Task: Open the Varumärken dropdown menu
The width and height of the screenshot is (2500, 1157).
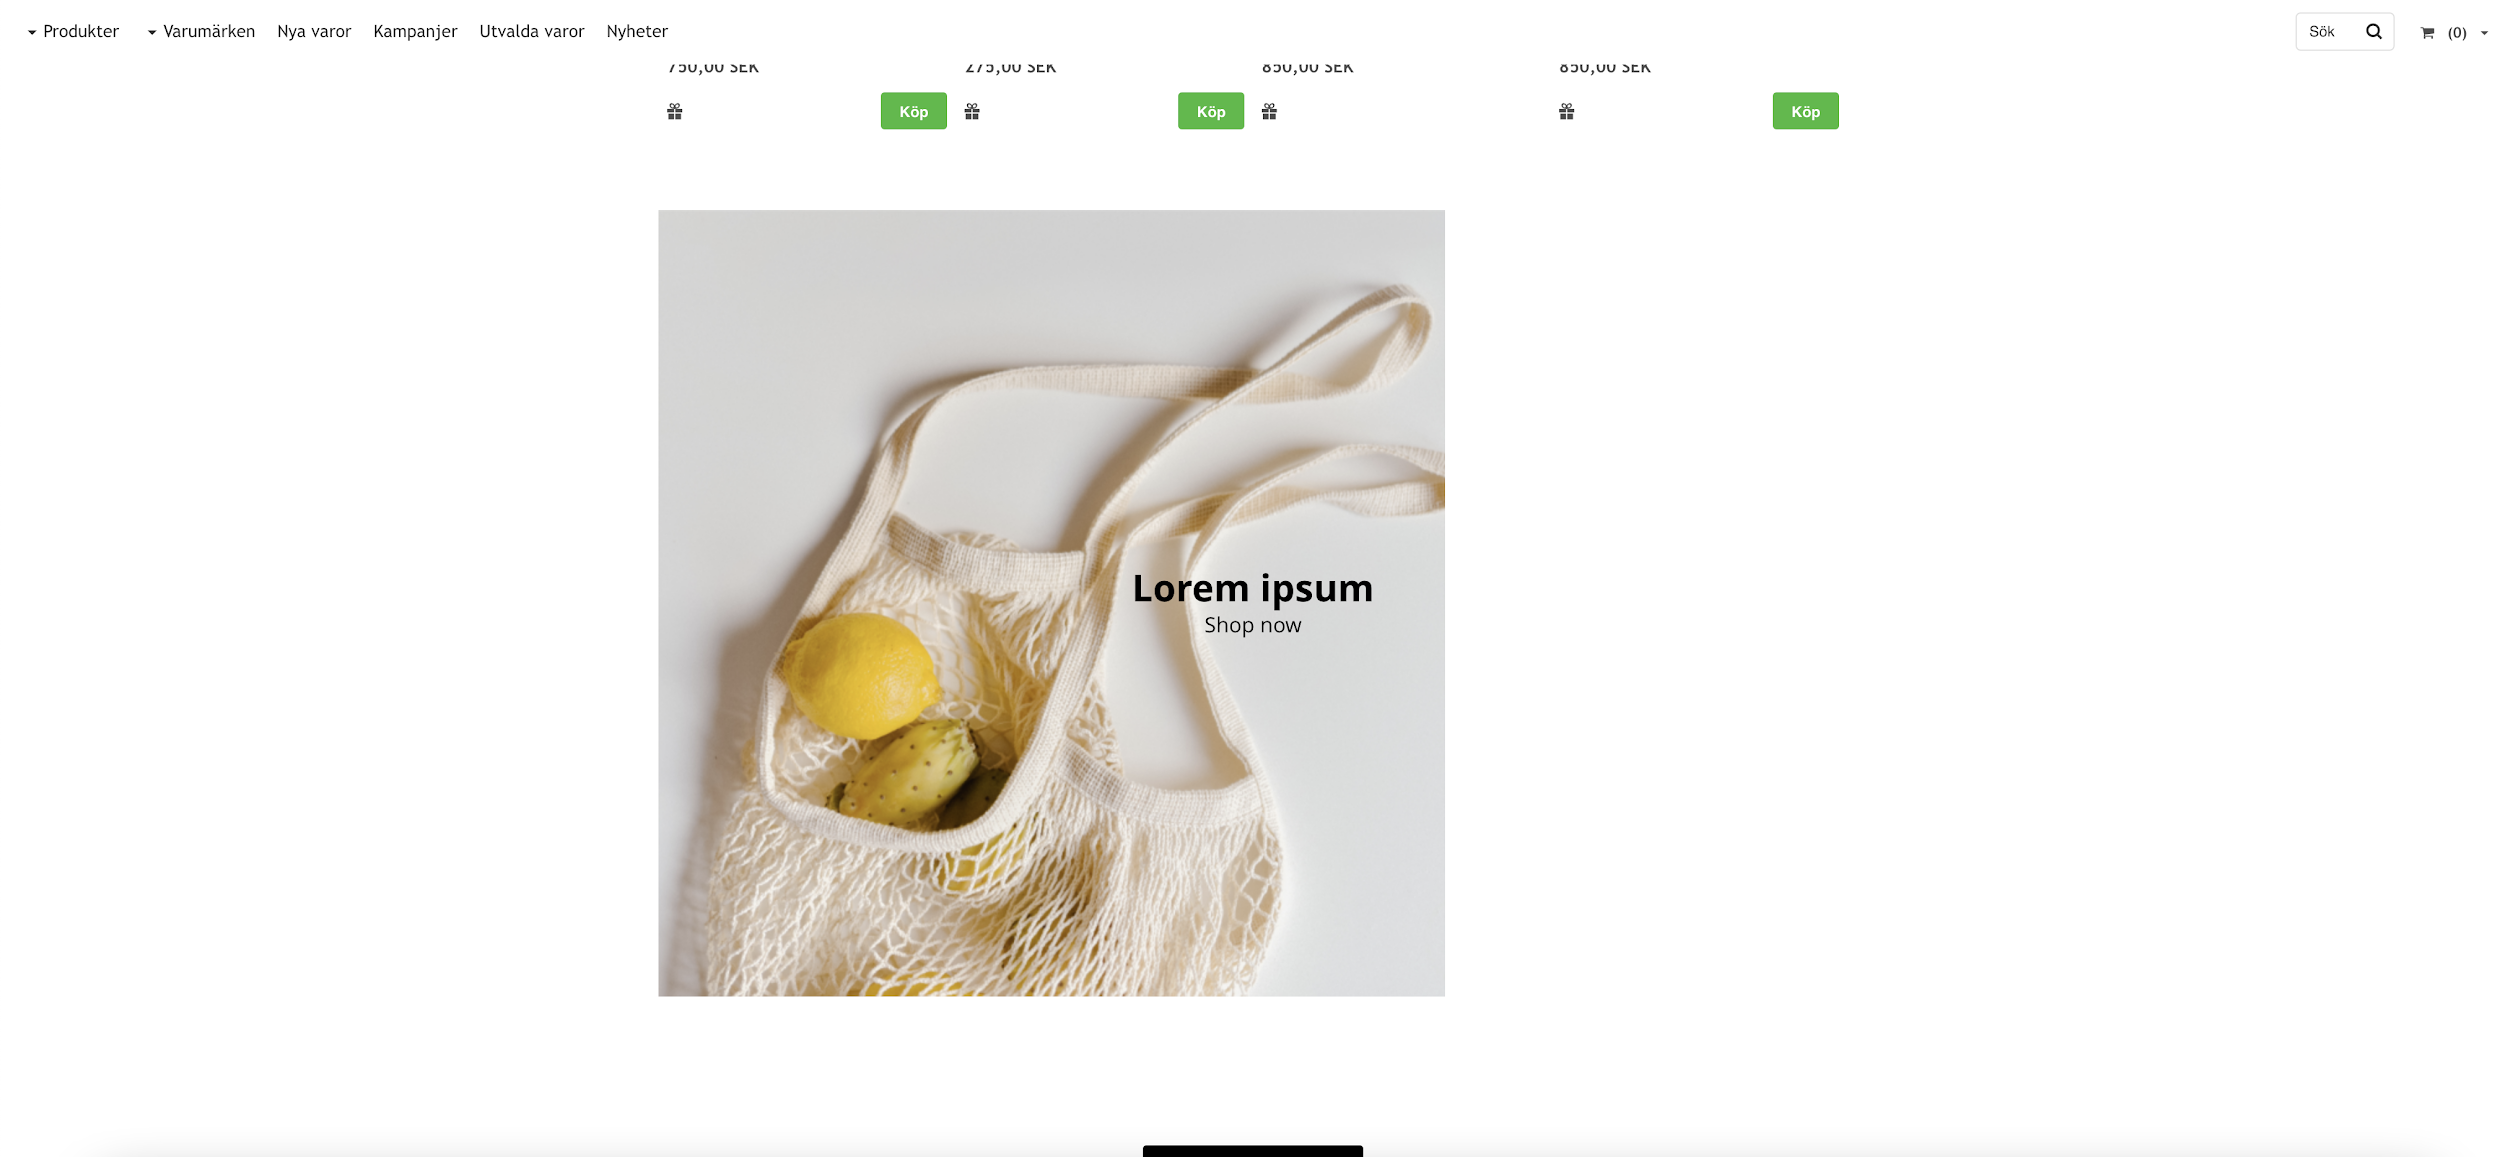Action: [201, 31]
